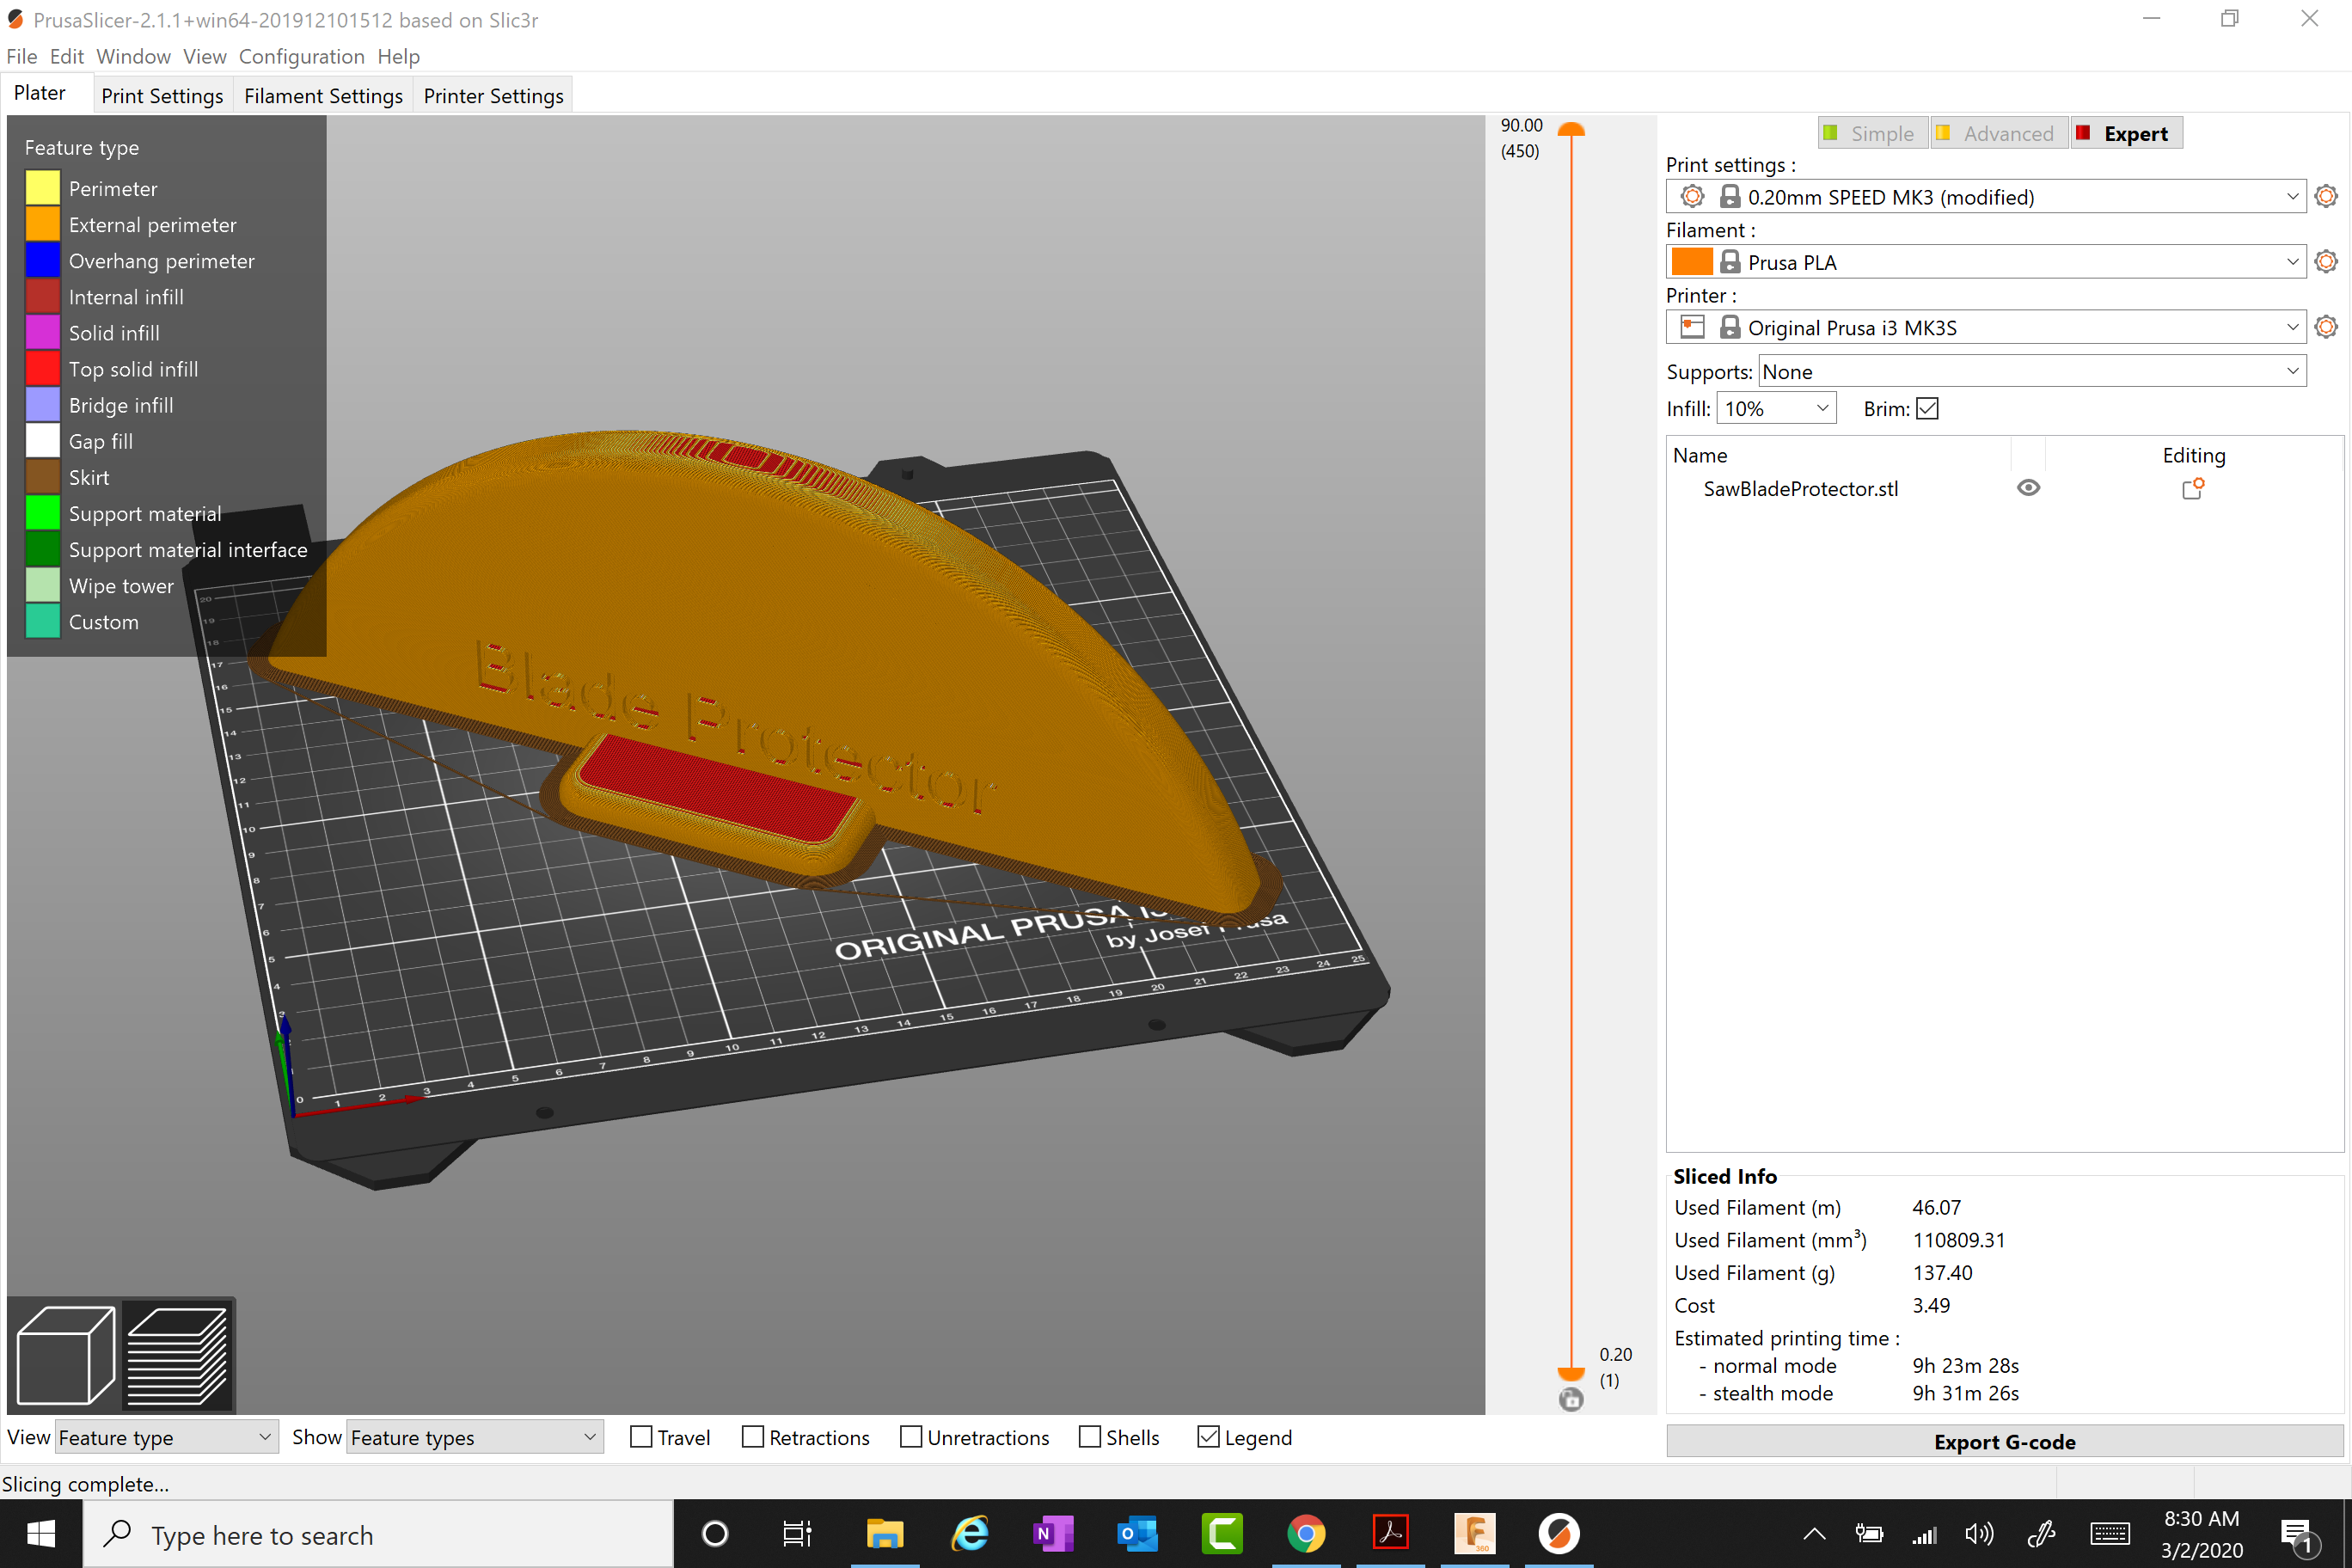This screenshot has width=2352, height=1568.
Task: Click the Export G-code button
Action: click(x=2004, y=1441)
